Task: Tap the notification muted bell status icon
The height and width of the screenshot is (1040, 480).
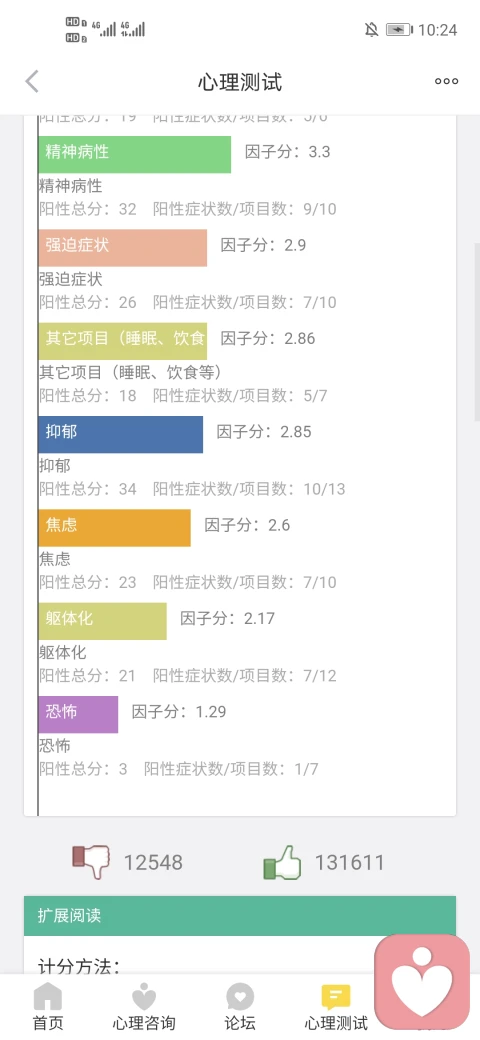Action: tap(371, 29)
